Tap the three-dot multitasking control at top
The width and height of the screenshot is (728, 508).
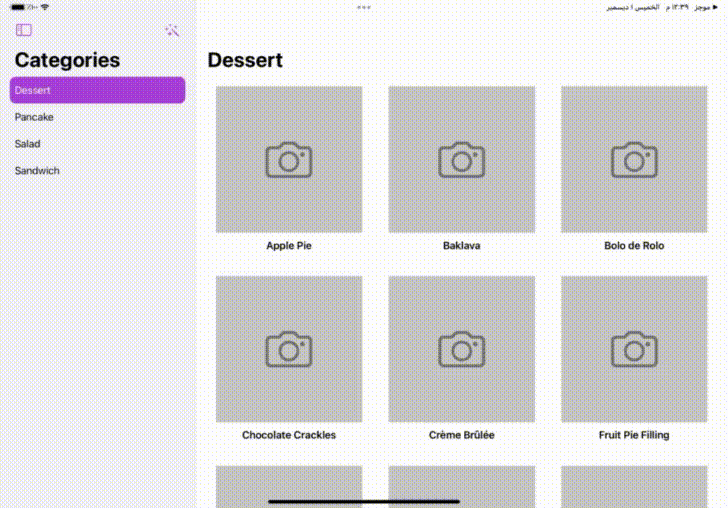click(364, 7)
